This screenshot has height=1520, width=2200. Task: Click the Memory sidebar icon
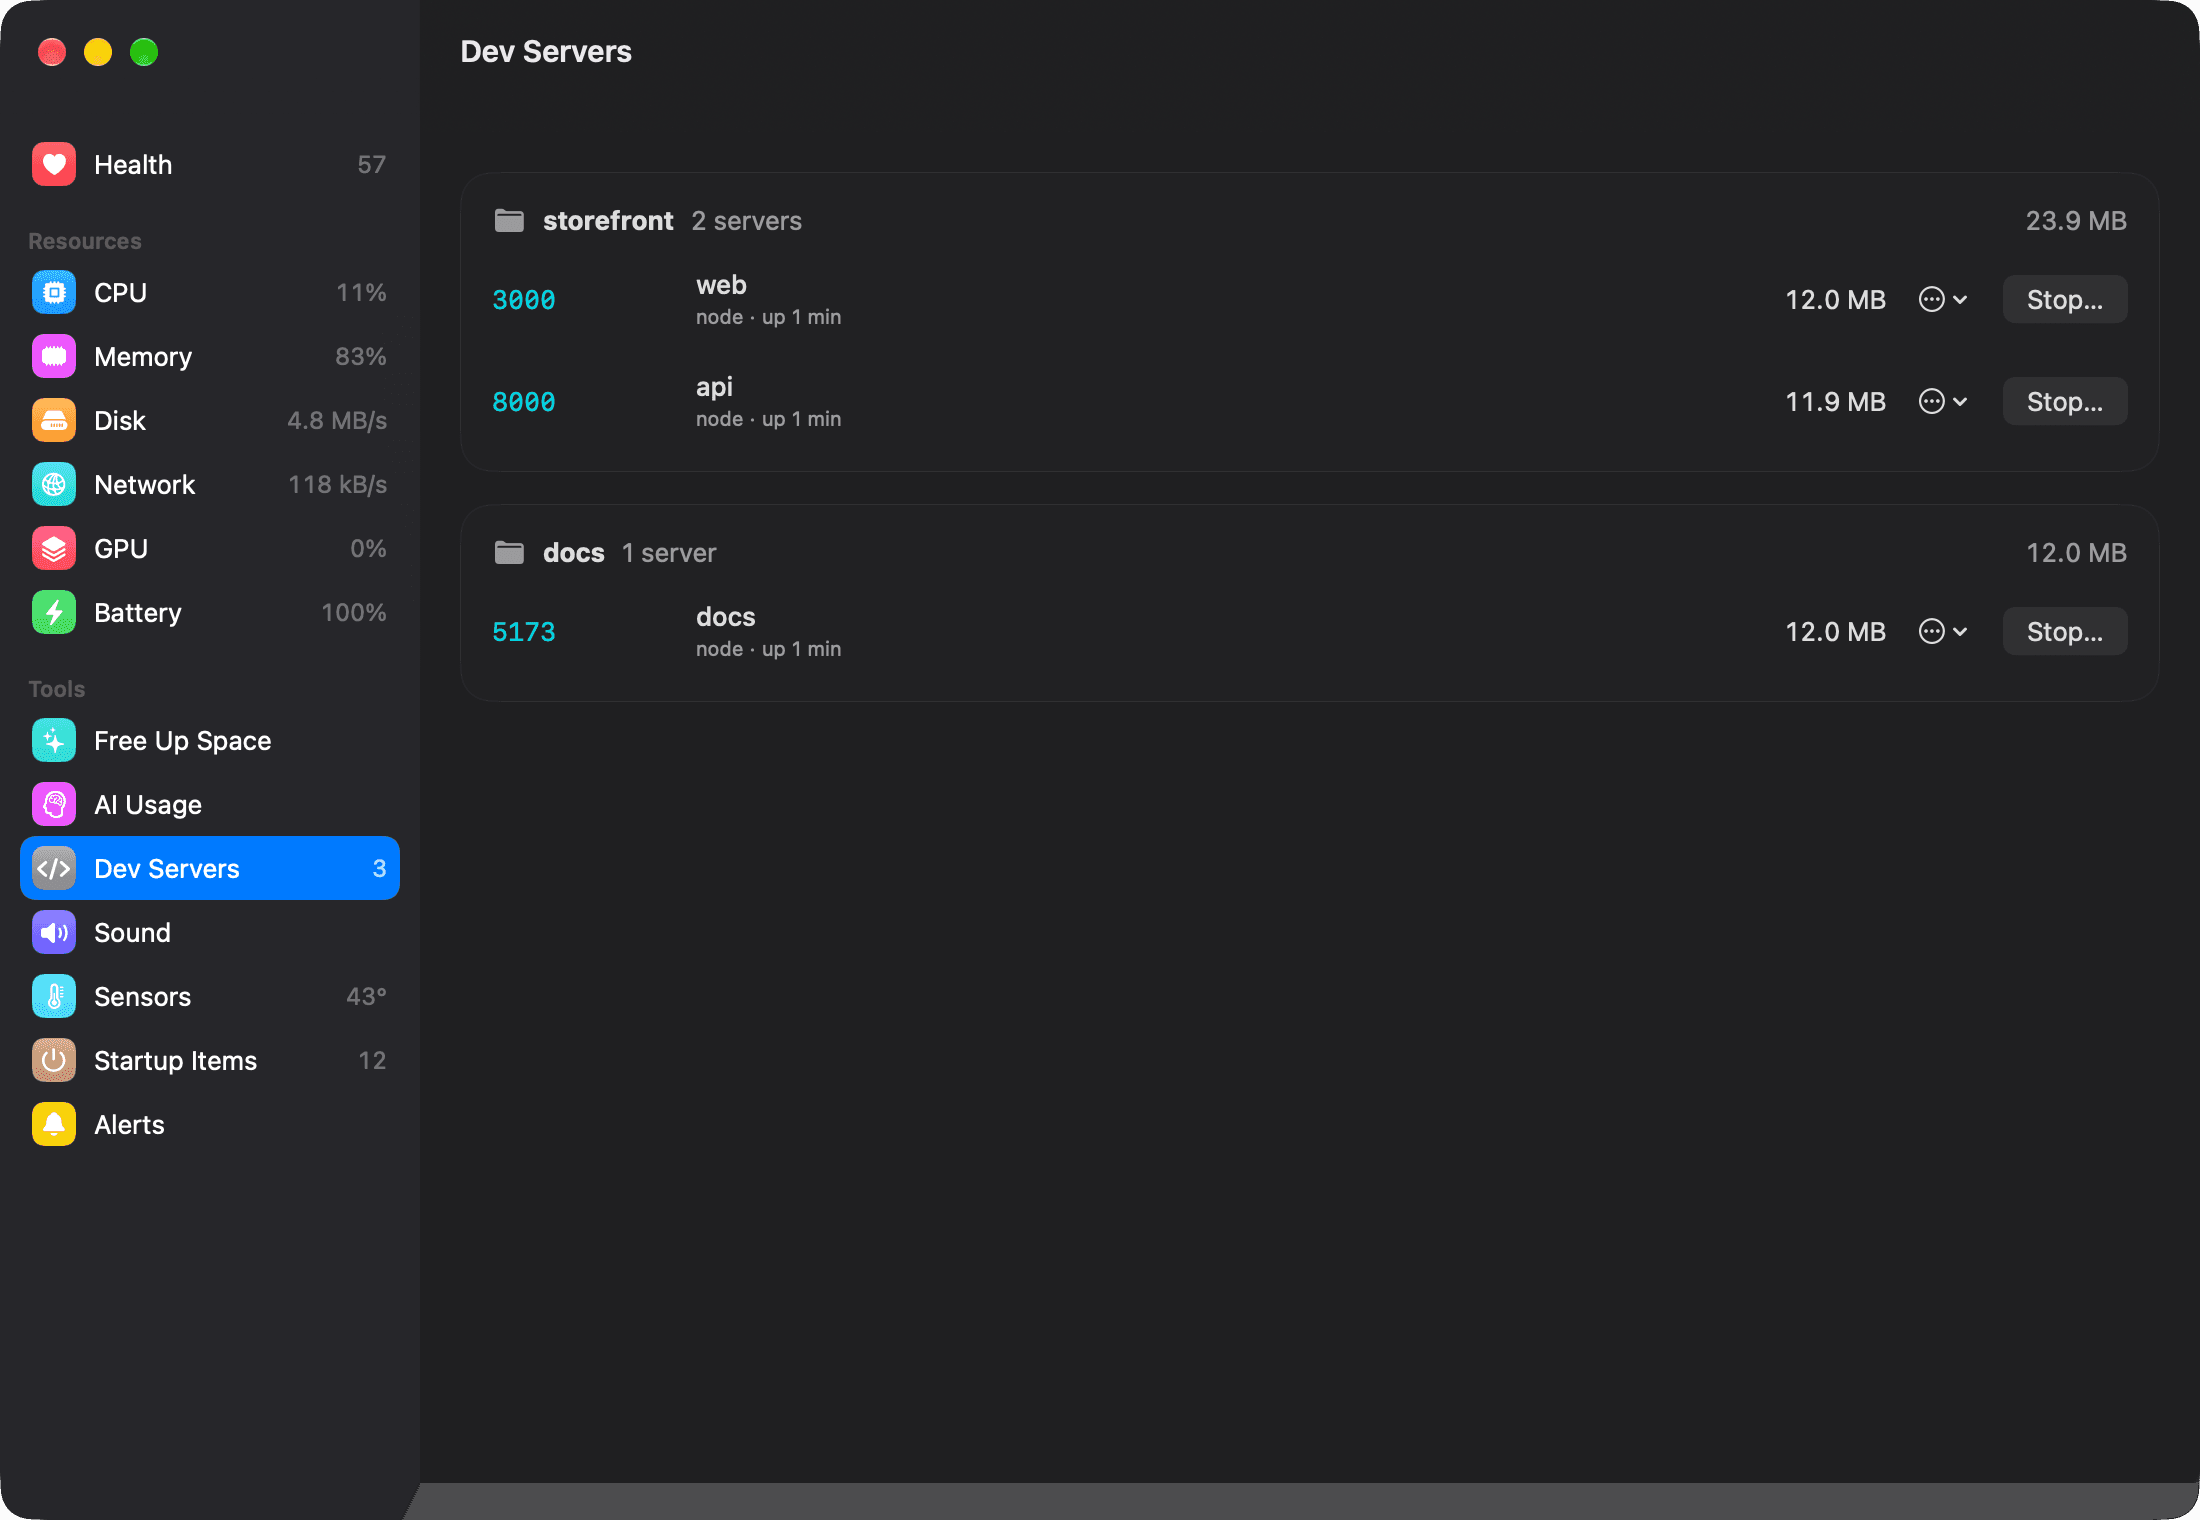pyautogui.click(x=54, y=356)
